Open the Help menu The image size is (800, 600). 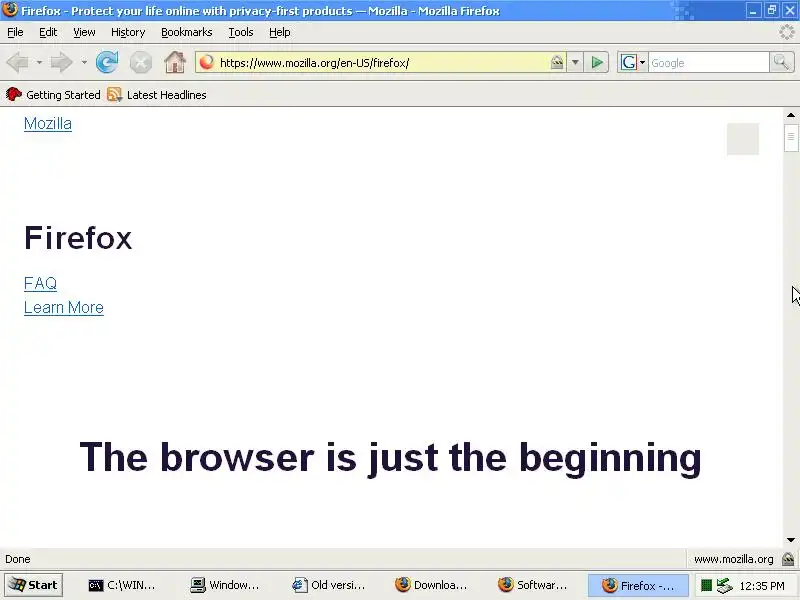[280, 32]
